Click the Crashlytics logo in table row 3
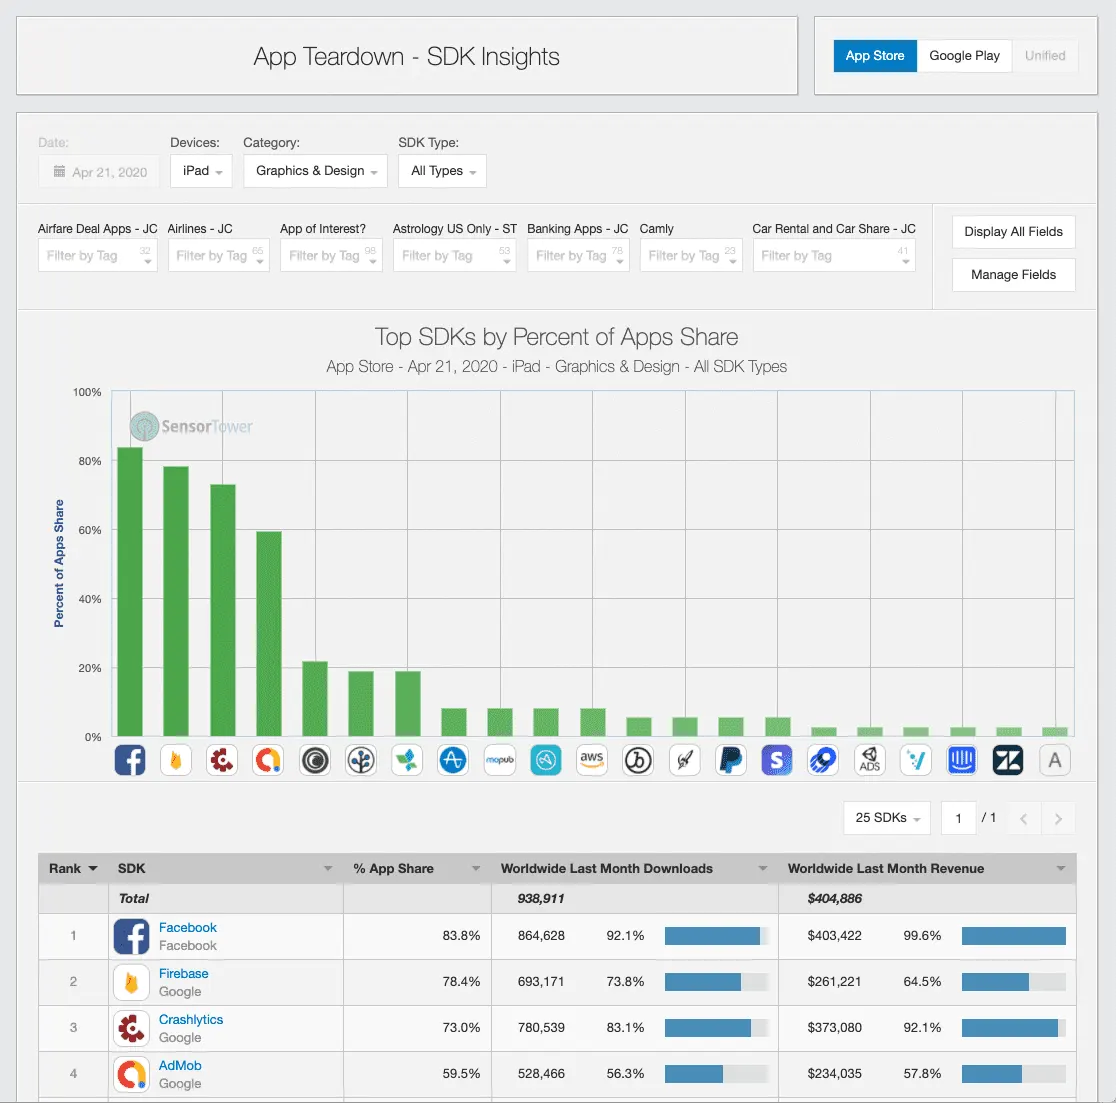The width and height of the screenshot is (1116, 1103). [x=132, y=1028]
